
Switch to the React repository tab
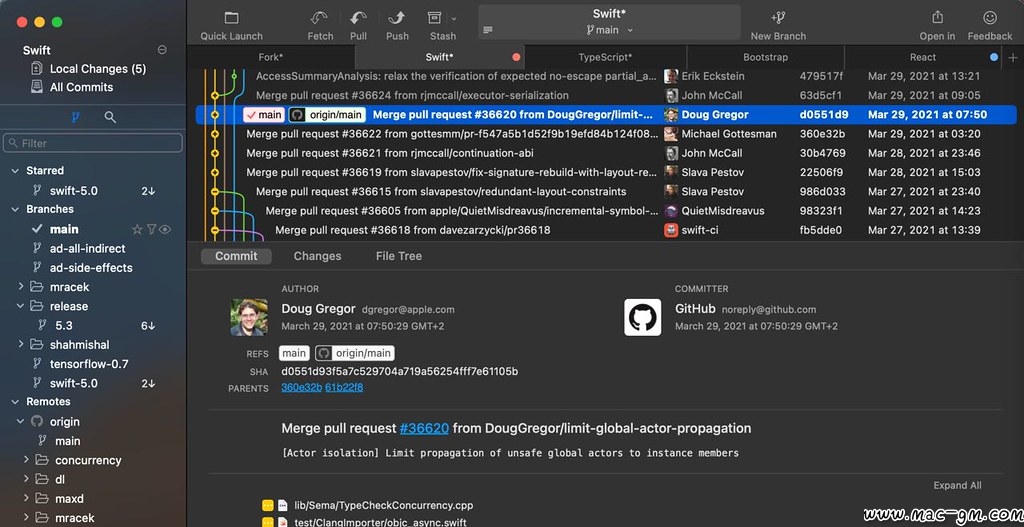pos(923,57)
